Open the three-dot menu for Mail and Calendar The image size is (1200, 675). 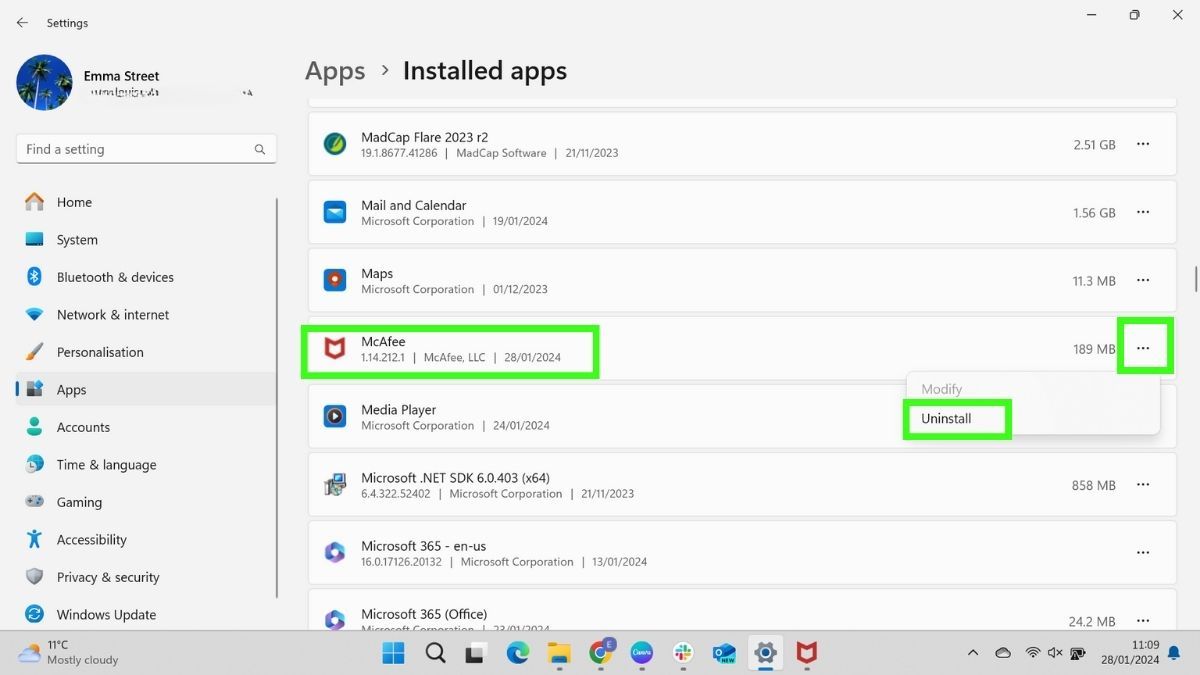point(1143,212)
